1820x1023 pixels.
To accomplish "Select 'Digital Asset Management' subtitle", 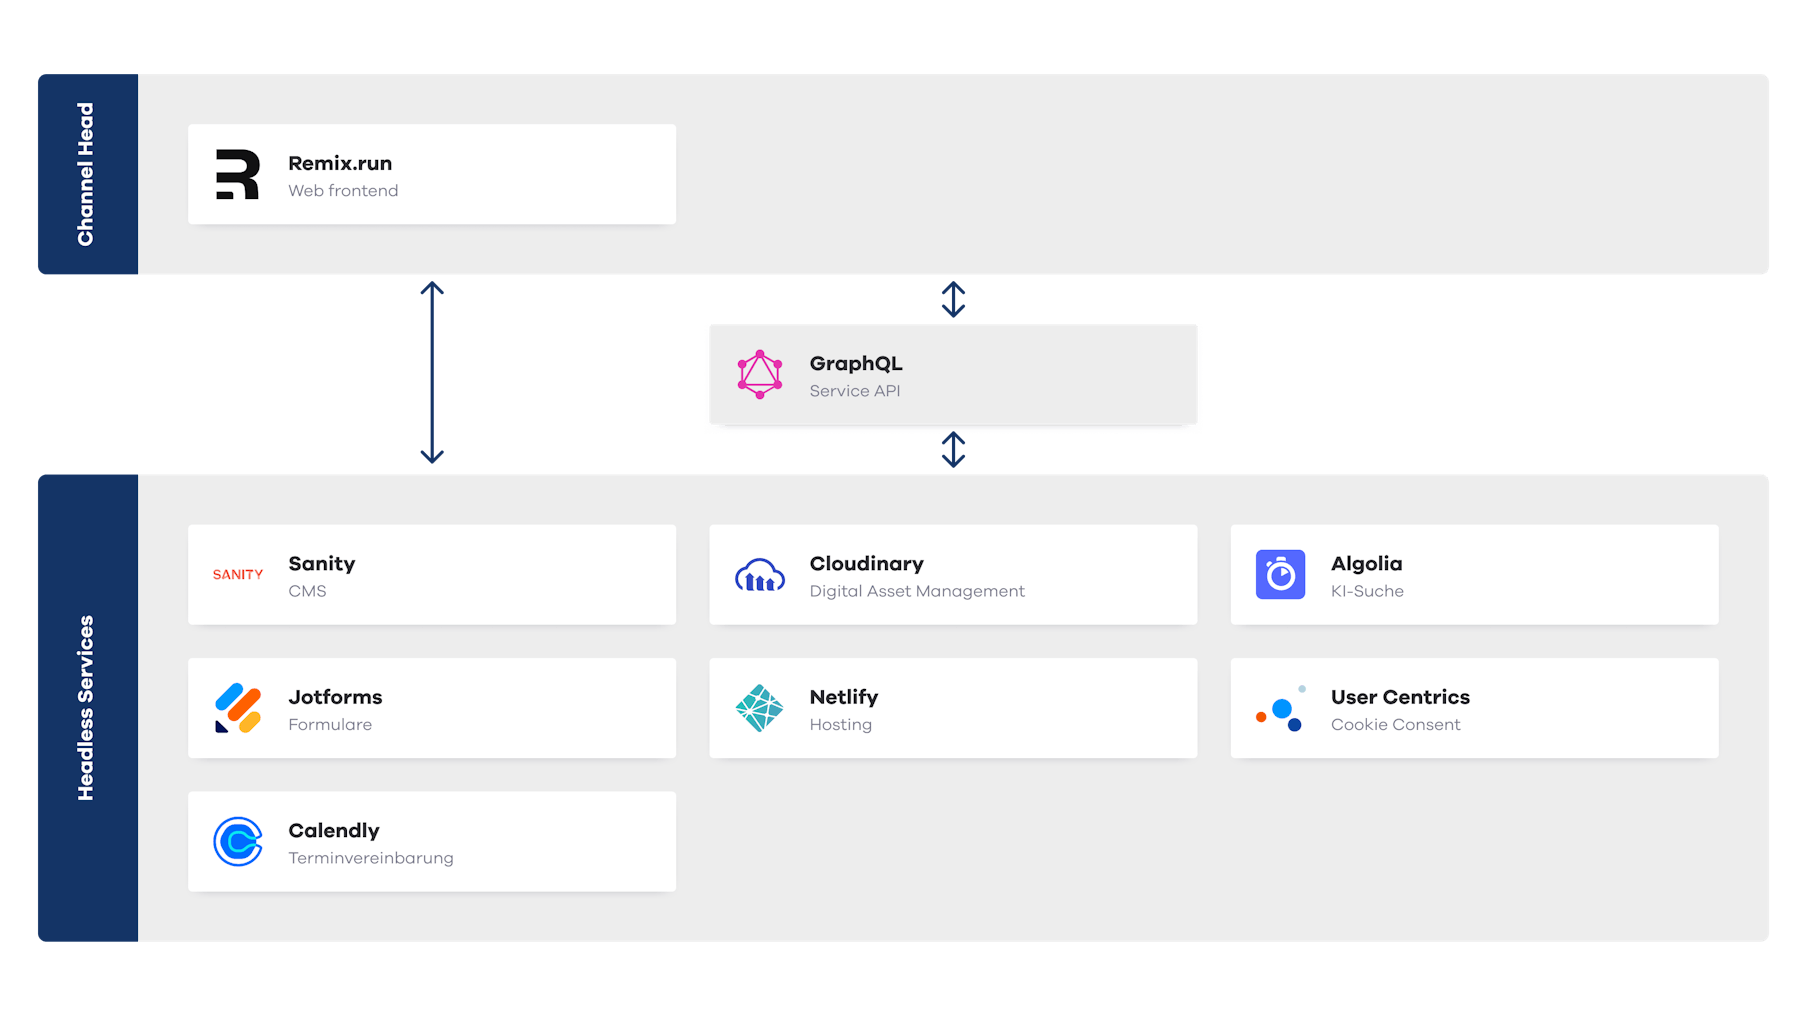I will 917,591.
